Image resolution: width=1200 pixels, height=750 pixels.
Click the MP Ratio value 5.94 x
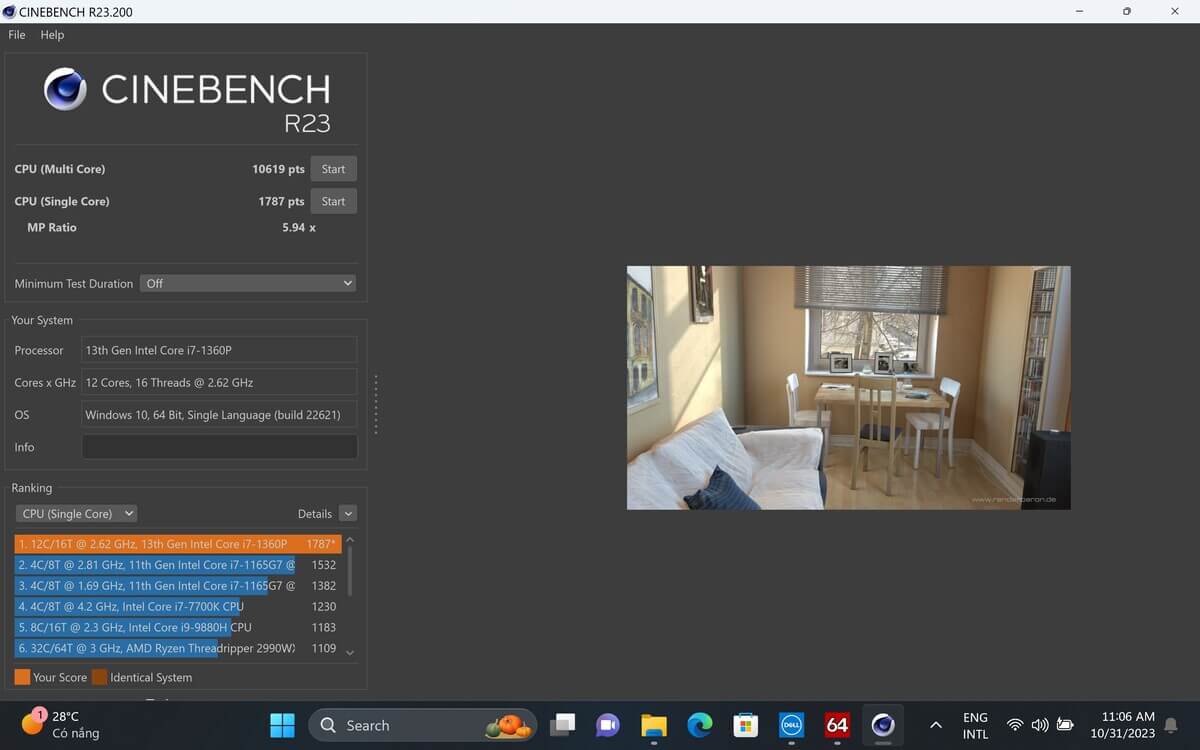pyautogui.click(x=299, y=227)
